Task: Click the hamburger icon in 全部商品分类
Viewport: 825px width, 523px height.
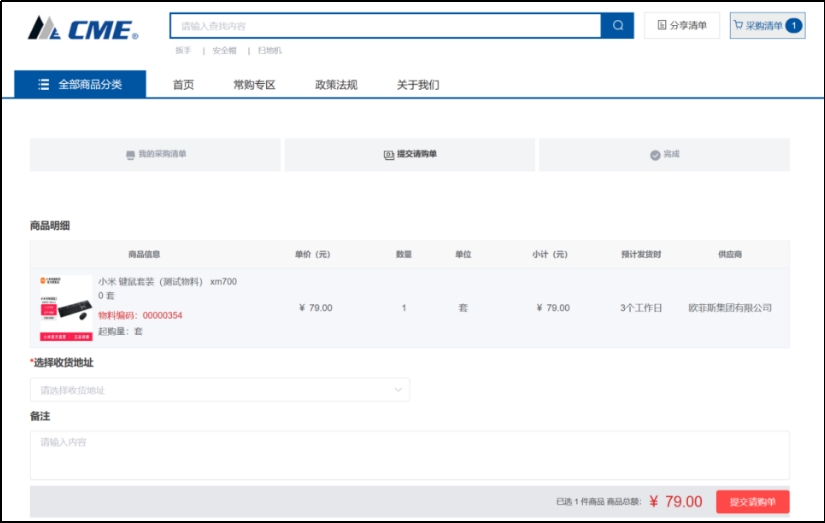Action: coord(43,85)
